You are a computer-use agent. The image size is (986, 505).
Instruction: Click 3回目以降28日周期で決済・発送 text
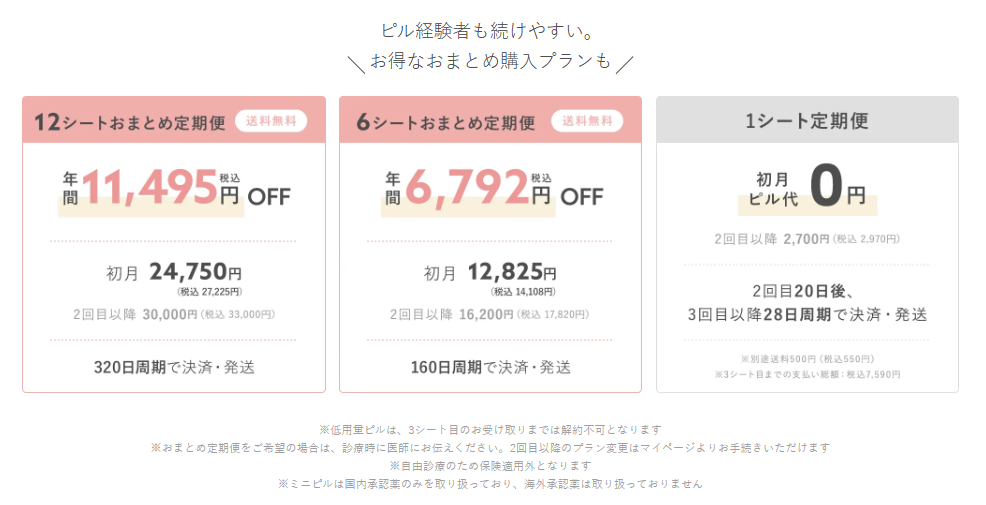pyautogui.click(x=807, y=314)
